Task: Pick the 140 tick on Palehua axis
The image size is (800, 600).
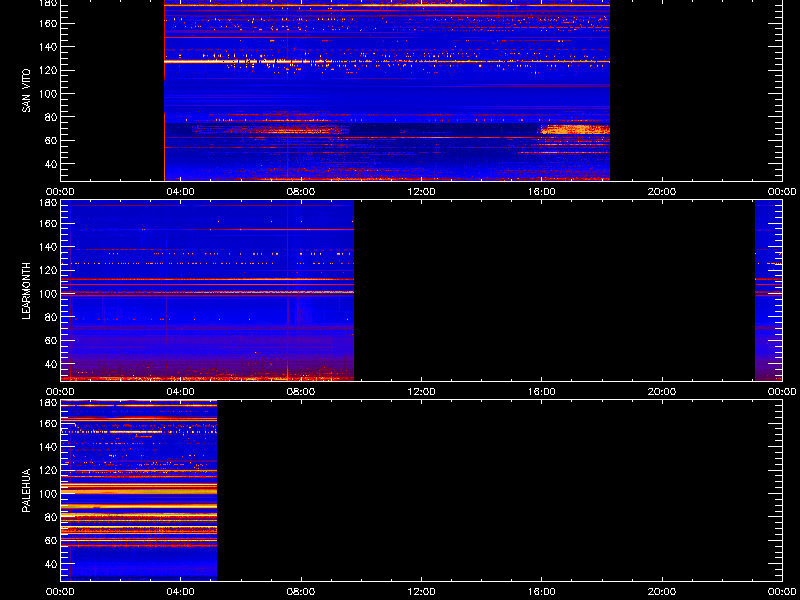Action: (x=49, y=447)
